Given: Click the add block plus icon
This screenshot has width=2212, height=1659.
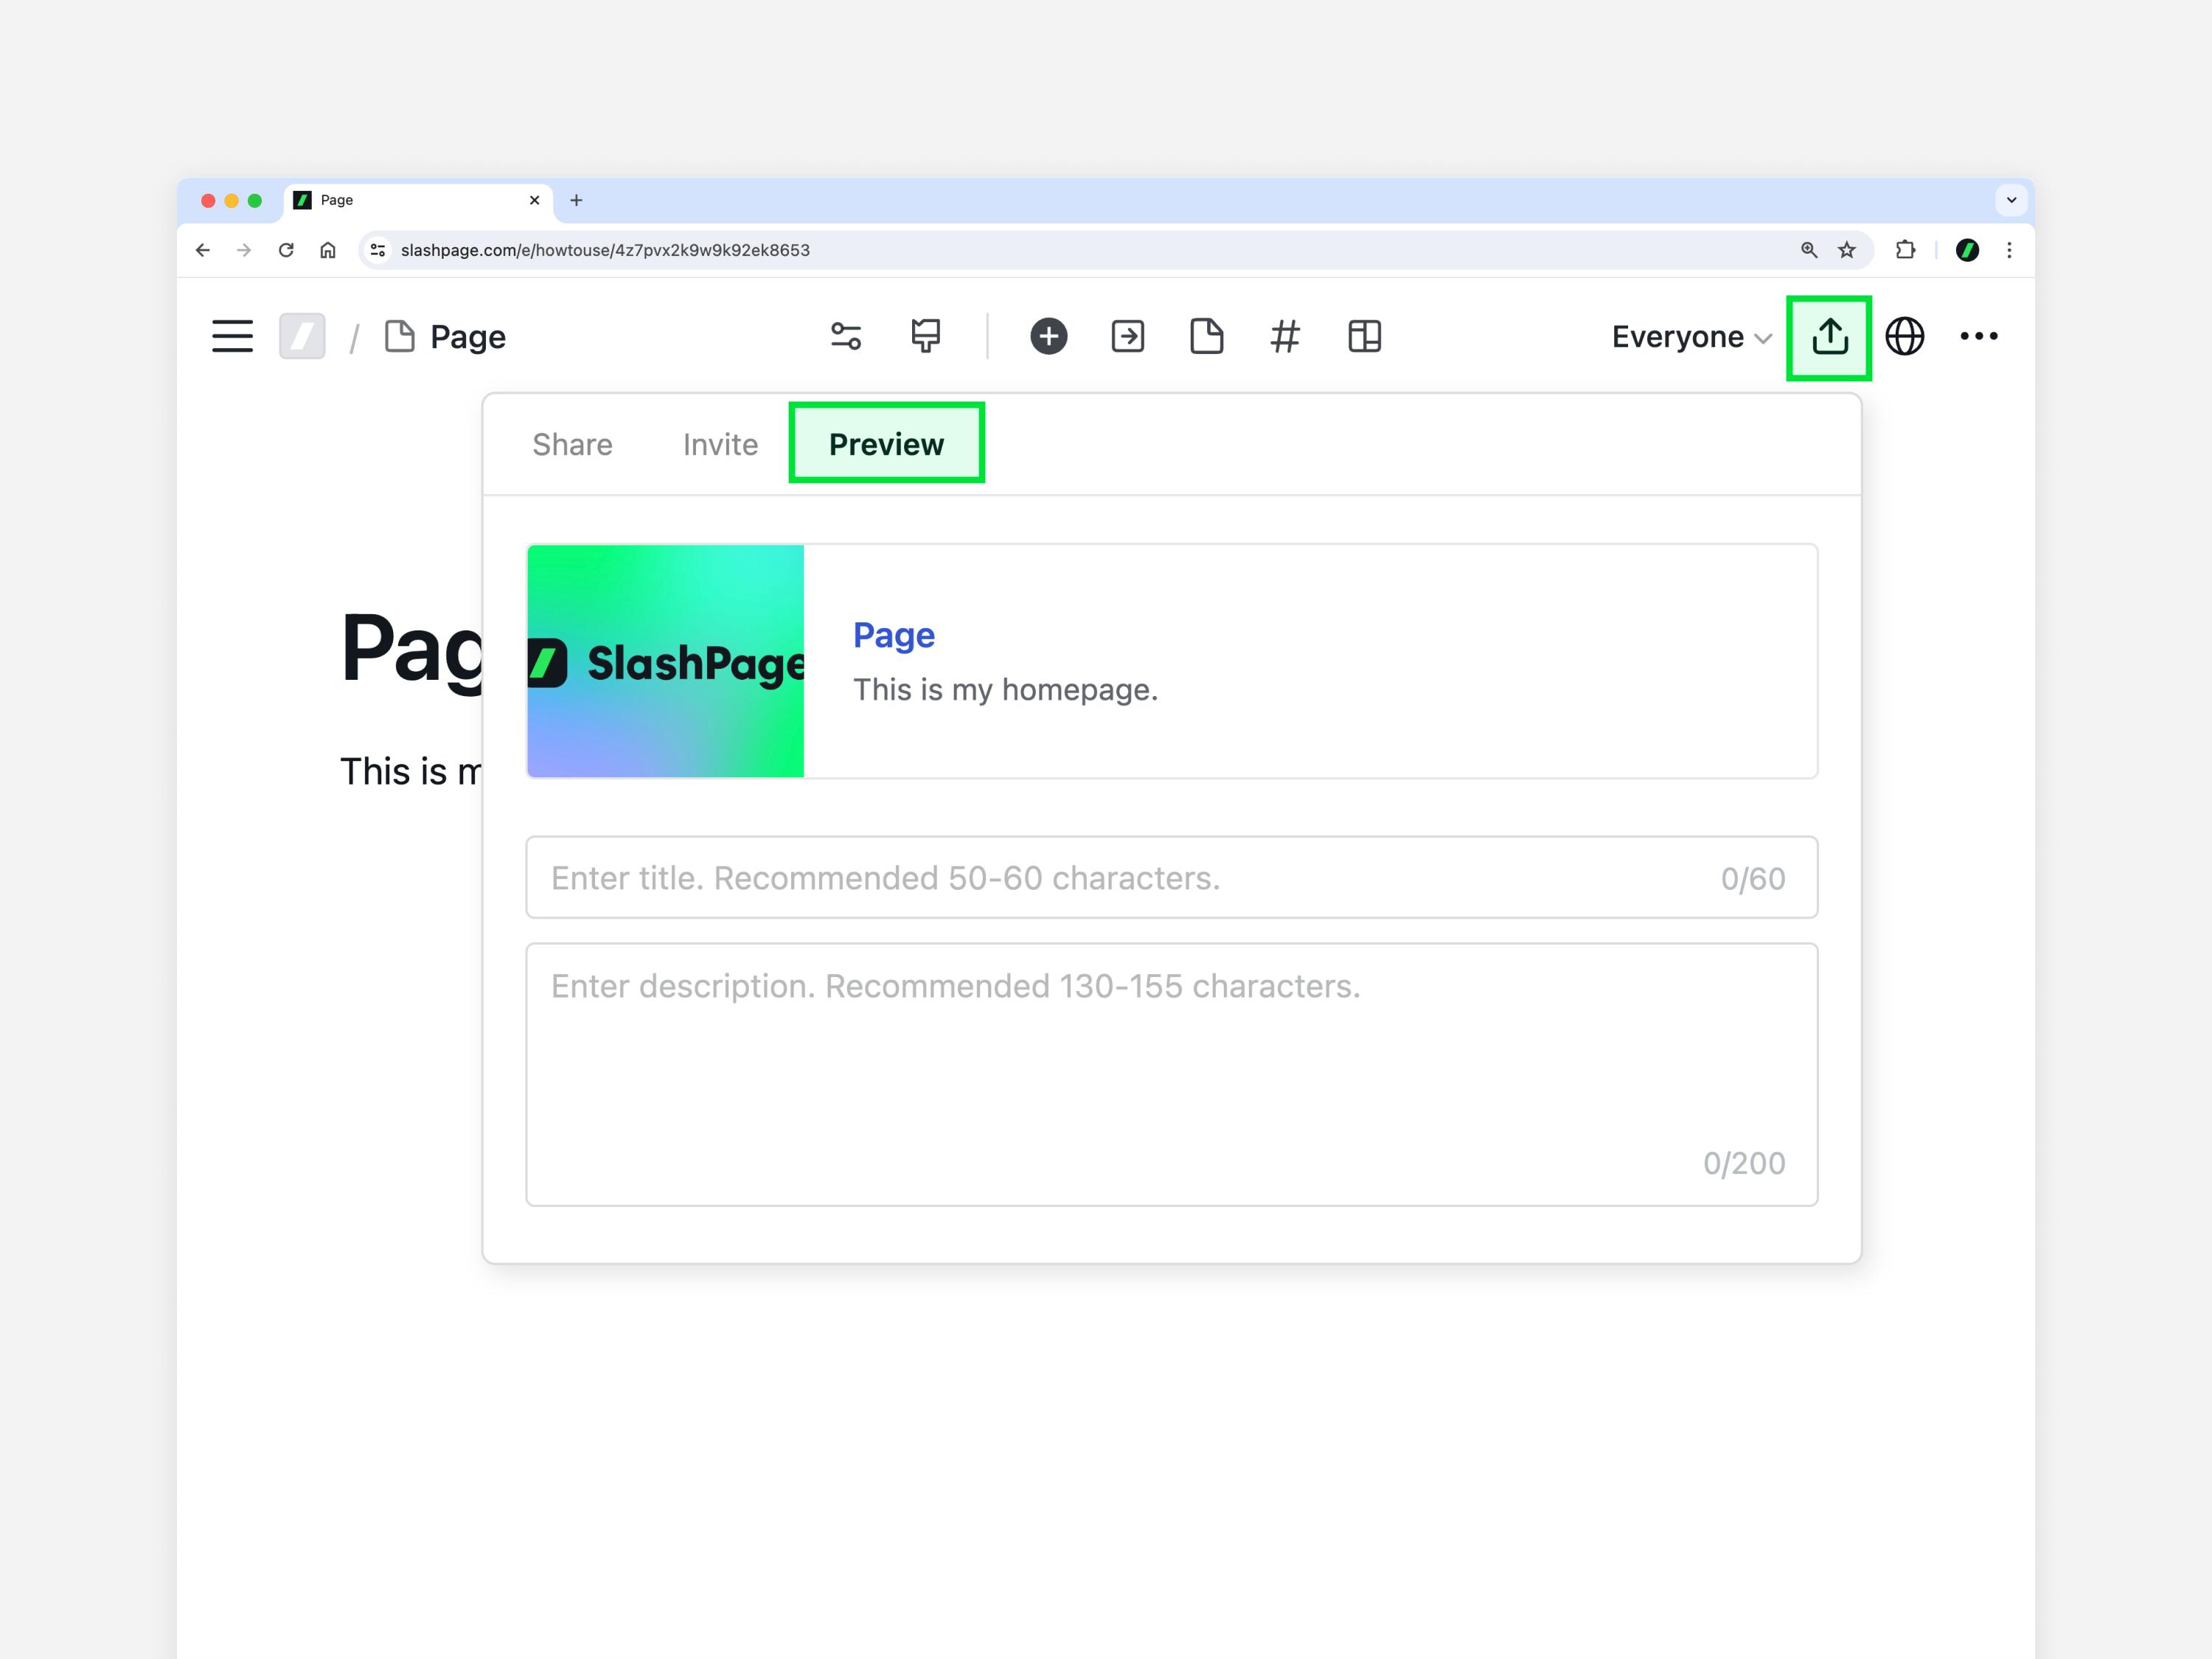Looking at the screenshot, I should (1048, 336).
